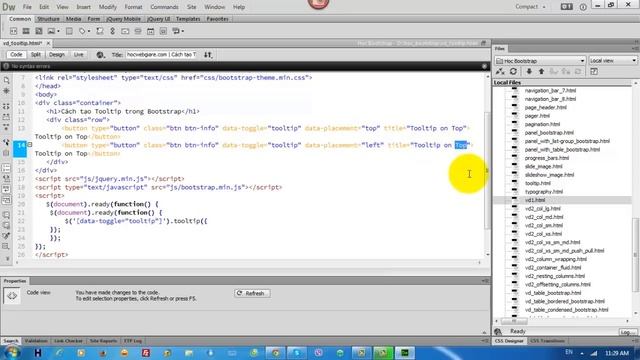Open the Modify menu
The width and height of the screenshot is (640, 360).
click(108, 7)
